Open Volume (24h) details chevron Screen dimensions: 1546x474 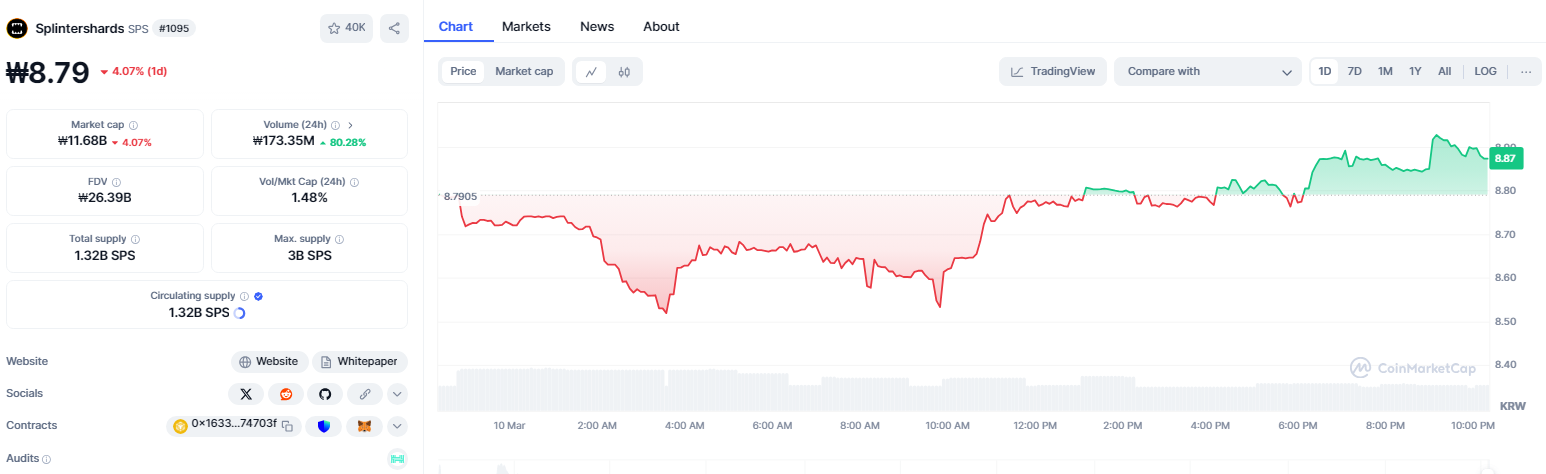pos(350,125)
